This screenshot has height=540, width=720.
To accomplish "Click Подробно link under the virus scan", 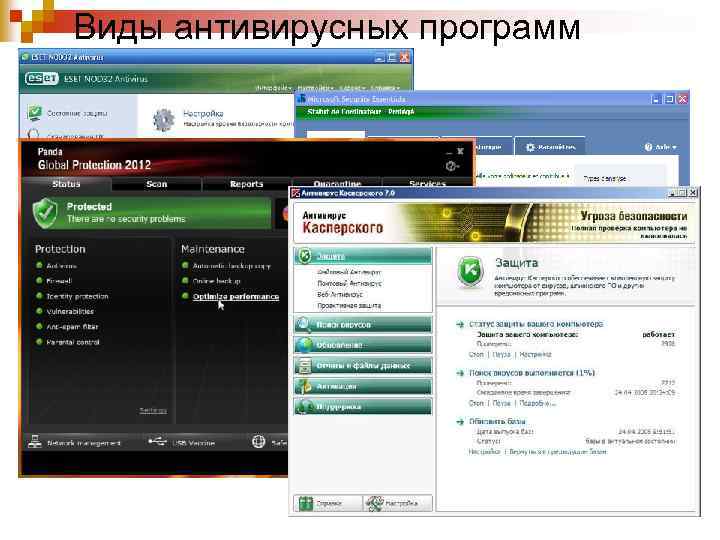I will coord(537,404).
